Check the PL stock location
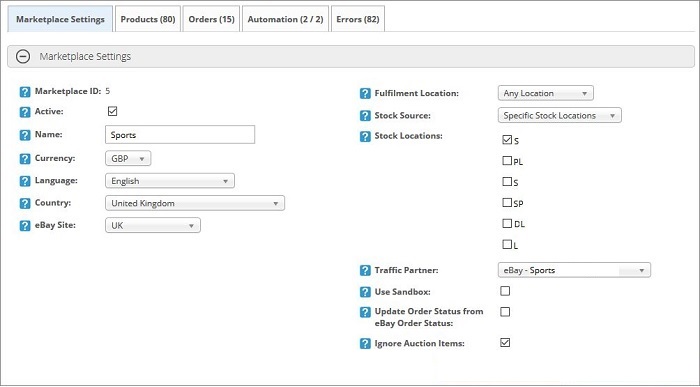This screenshot has width=700, height=387. pos(507,161)
